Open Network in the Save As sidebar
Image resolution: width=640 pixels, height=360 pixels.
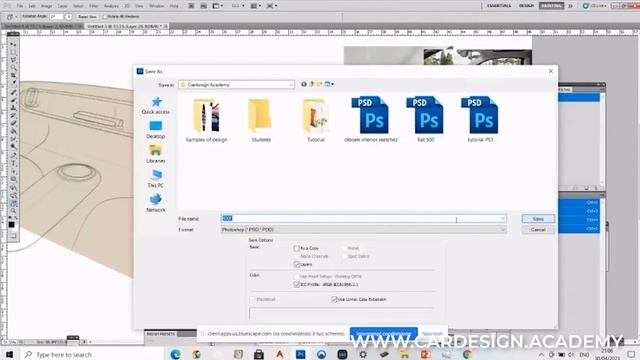coord(156,203)
